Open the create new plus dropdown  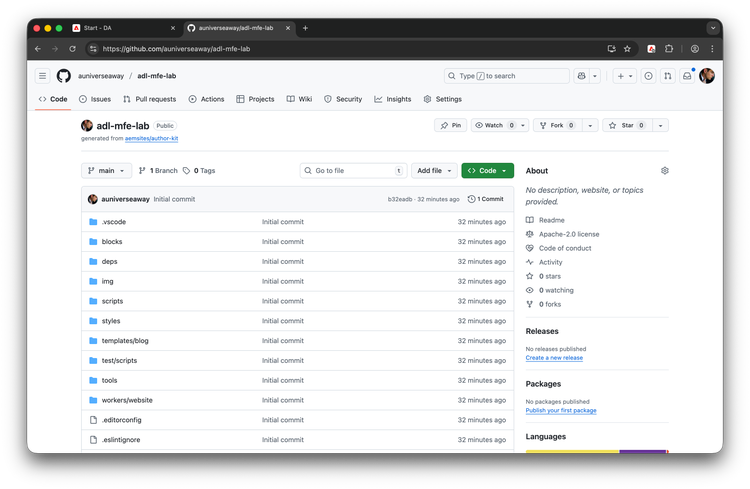click(624, 76)
